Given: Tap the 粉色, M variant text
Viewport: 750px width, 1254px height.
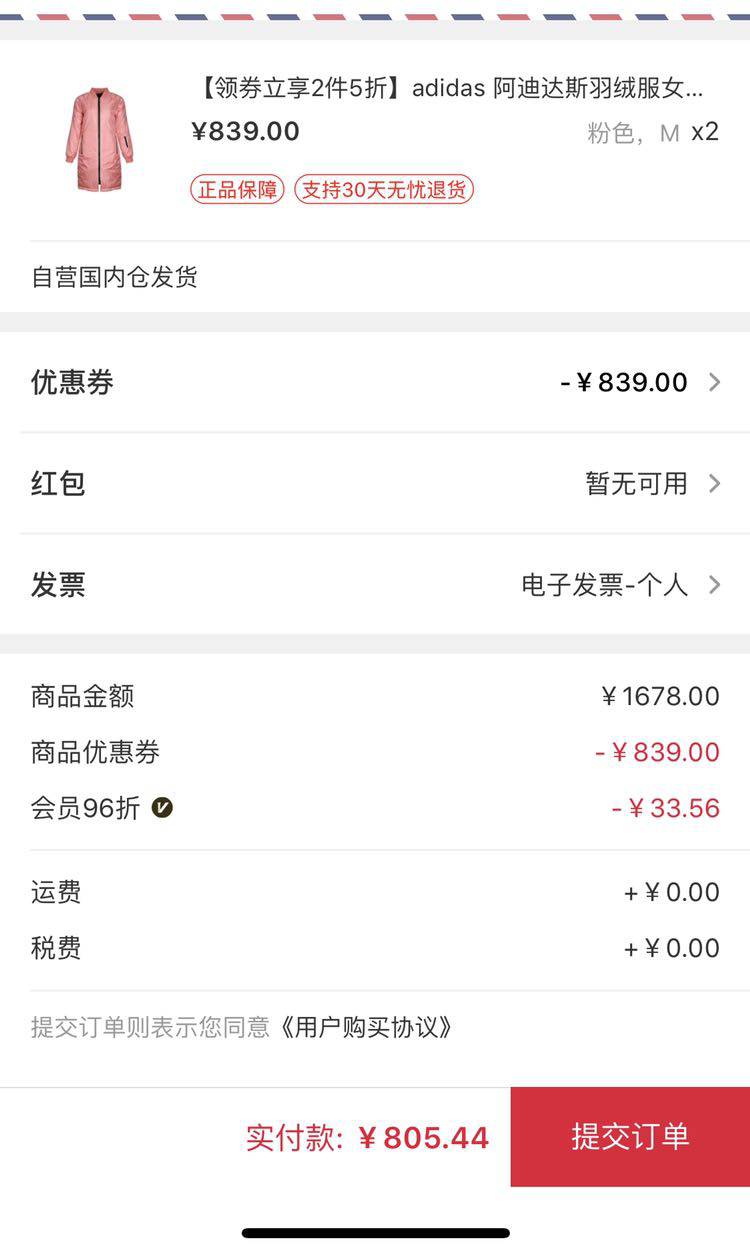Looking at the screenshot, I should (633, 133).
